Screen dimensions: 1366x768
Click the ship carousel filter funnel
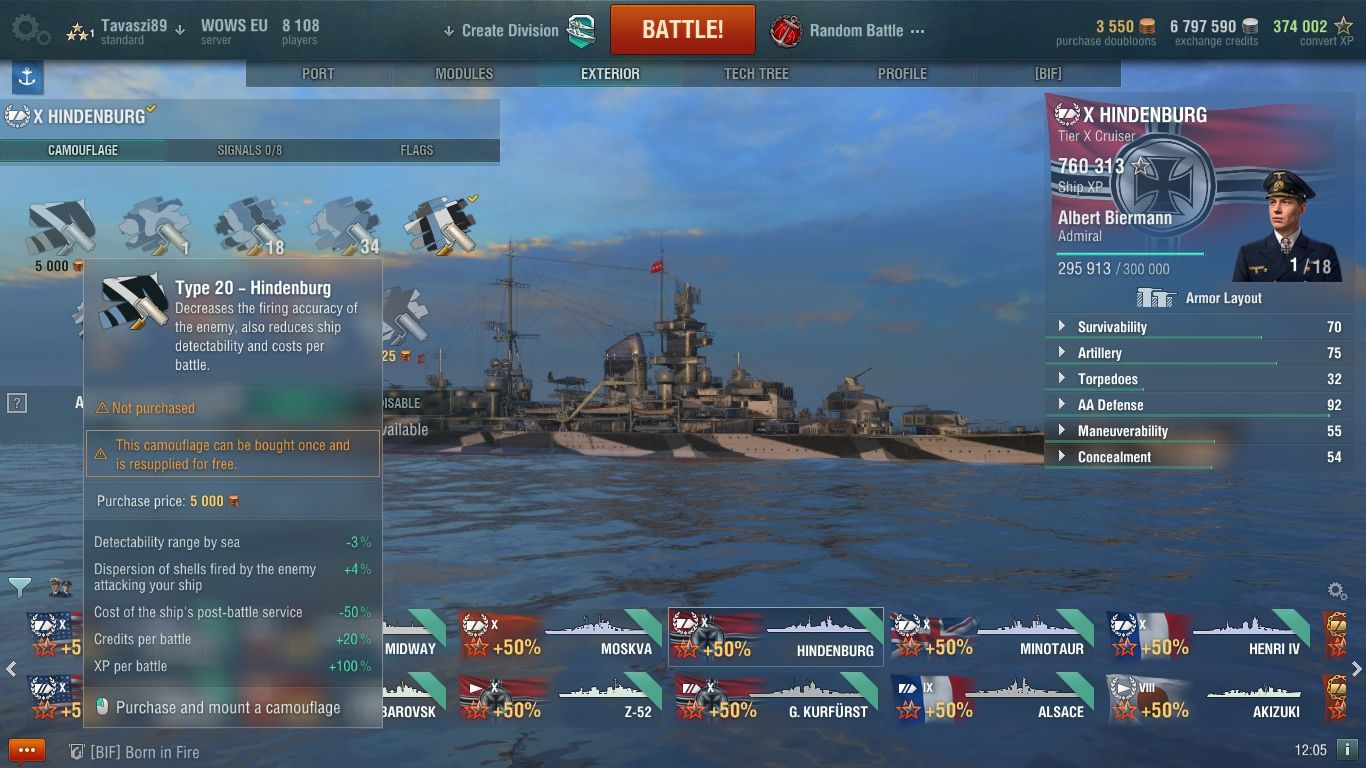pyautogui.click(x=19, y=587)
